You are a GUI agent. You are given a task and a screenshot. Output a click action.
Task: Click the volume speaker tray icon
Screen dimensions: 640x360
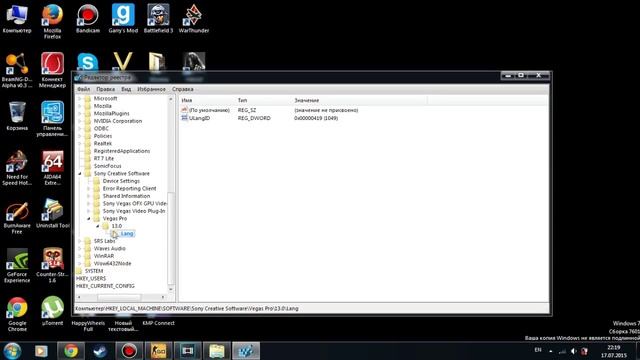(573, 351)
